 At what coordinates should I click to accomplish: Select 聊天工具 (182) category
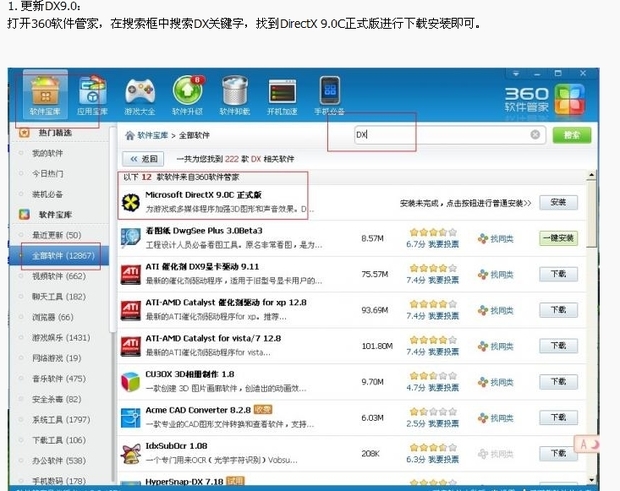[59, 297]
